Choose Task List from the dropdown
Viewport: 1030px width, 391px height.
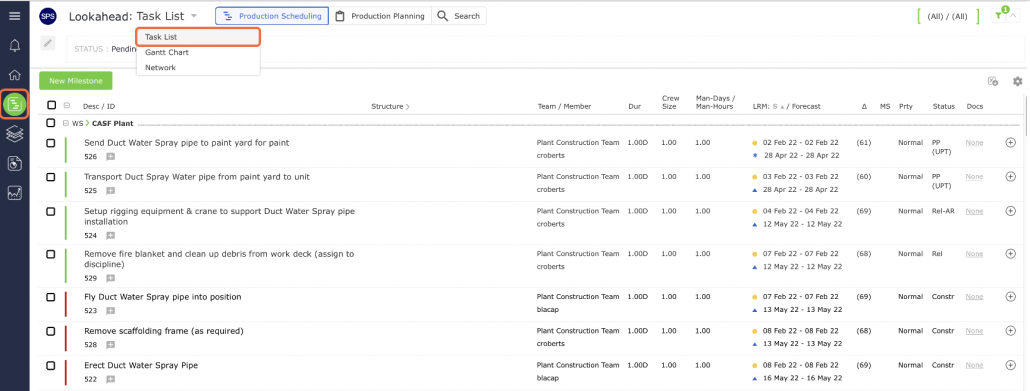point(198,37)
